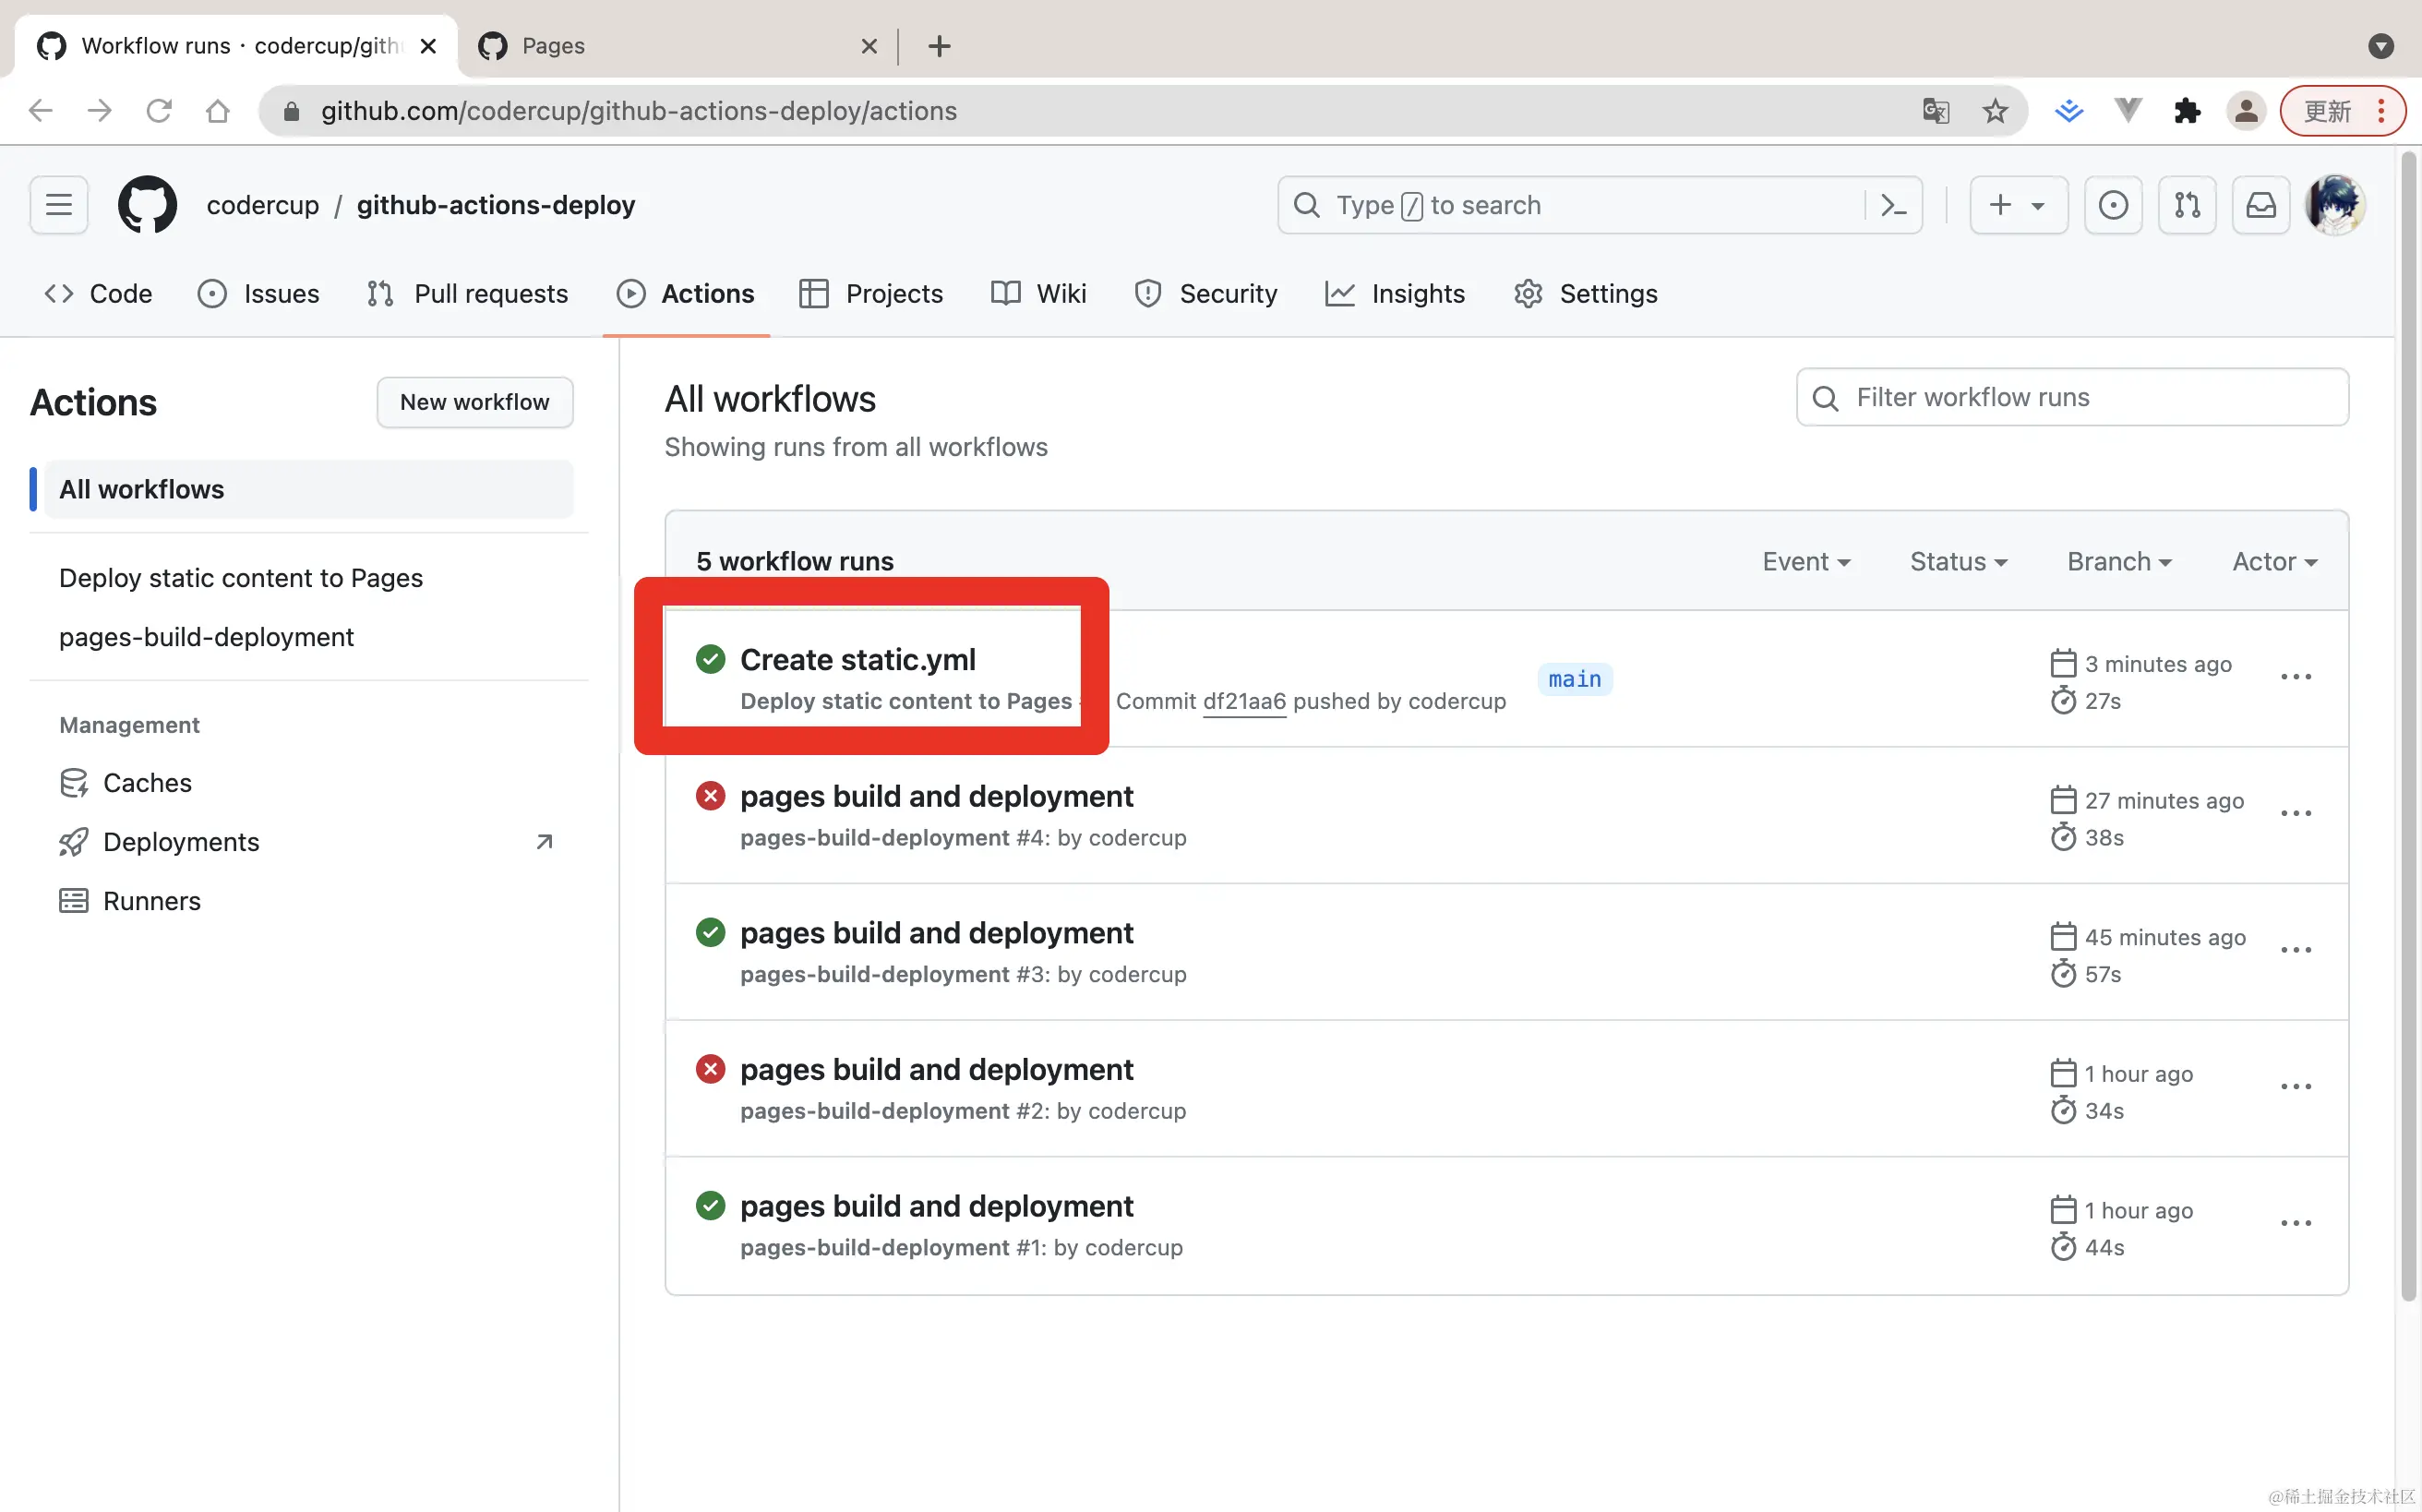Select Deploy static content to Pages workflow
The image size is (2422, 1512).
tap(241, 578)
